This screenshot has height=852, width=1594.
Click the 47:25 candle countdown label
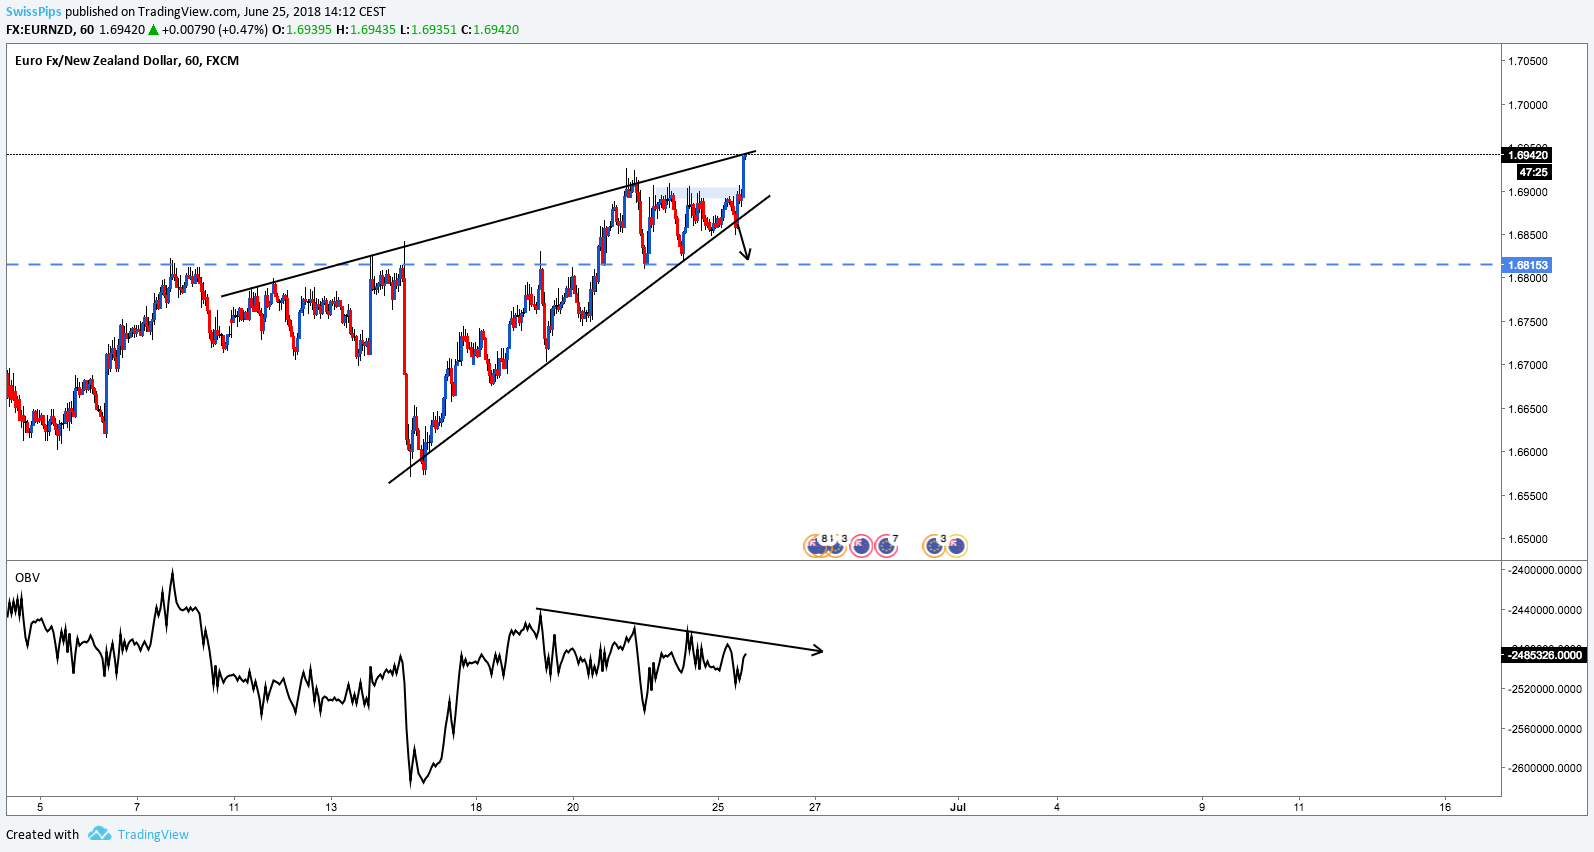(1533, 172)
